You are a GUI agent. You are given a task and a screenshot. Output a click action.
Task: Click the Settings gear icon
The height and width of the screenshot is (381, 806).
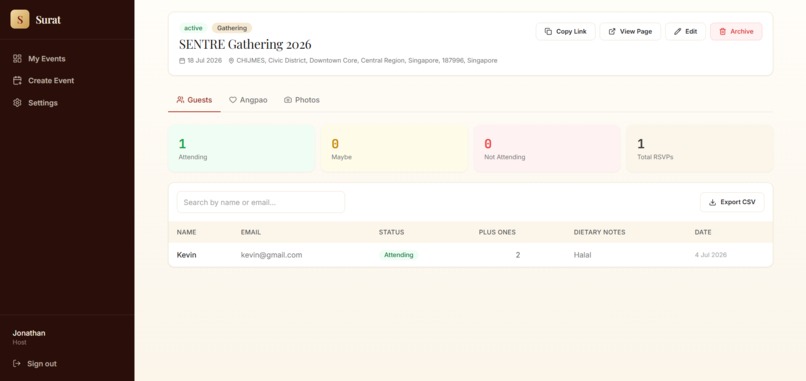point(17,103)
